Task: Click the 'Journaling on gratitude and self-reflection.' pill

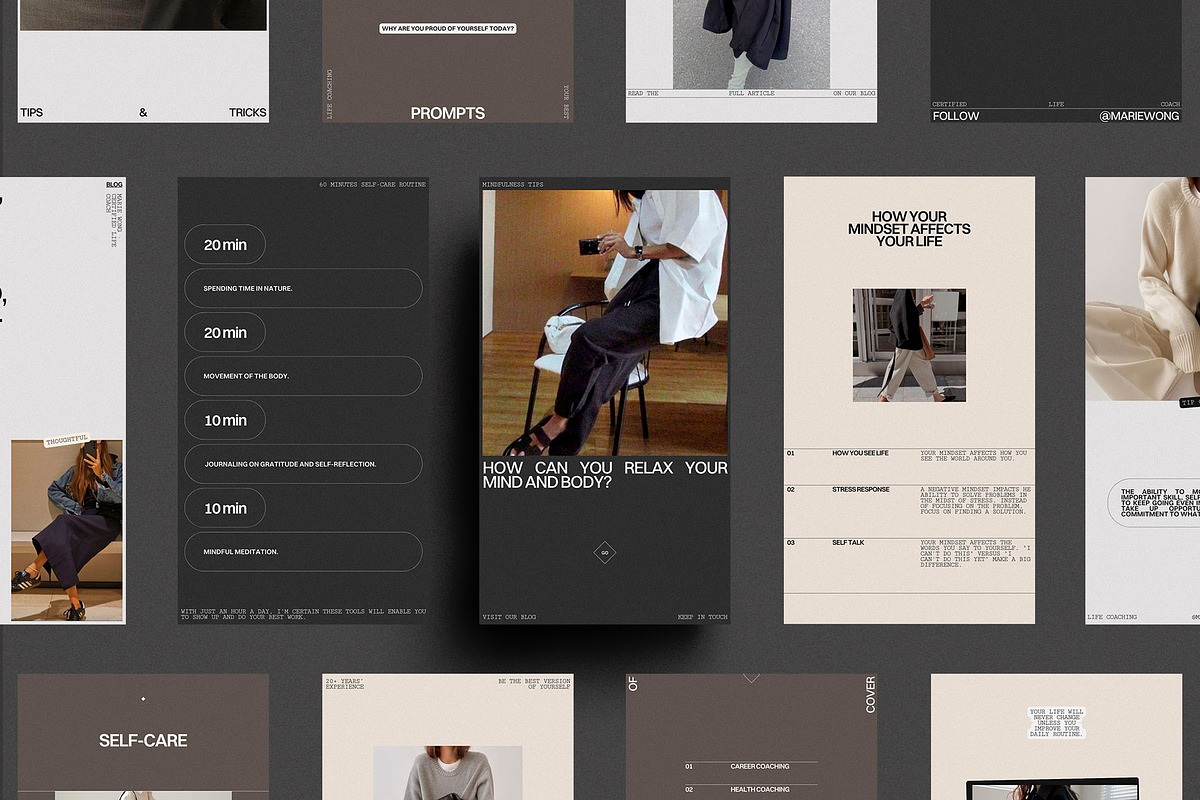Action: pos(303,464)
